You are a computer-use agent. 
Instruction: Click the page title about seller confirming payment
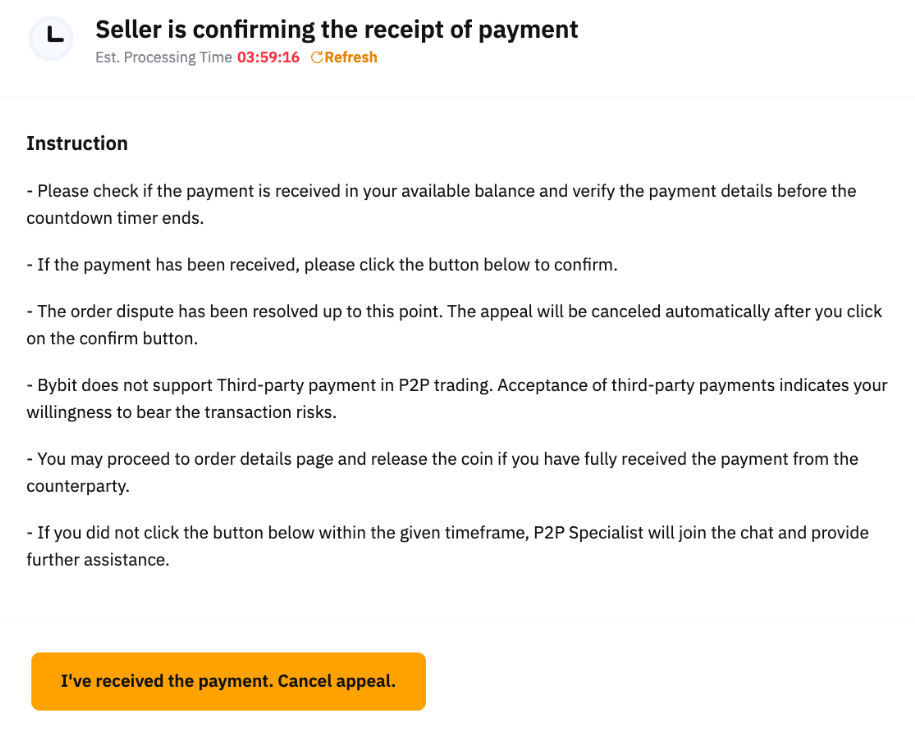pos(337,29)
